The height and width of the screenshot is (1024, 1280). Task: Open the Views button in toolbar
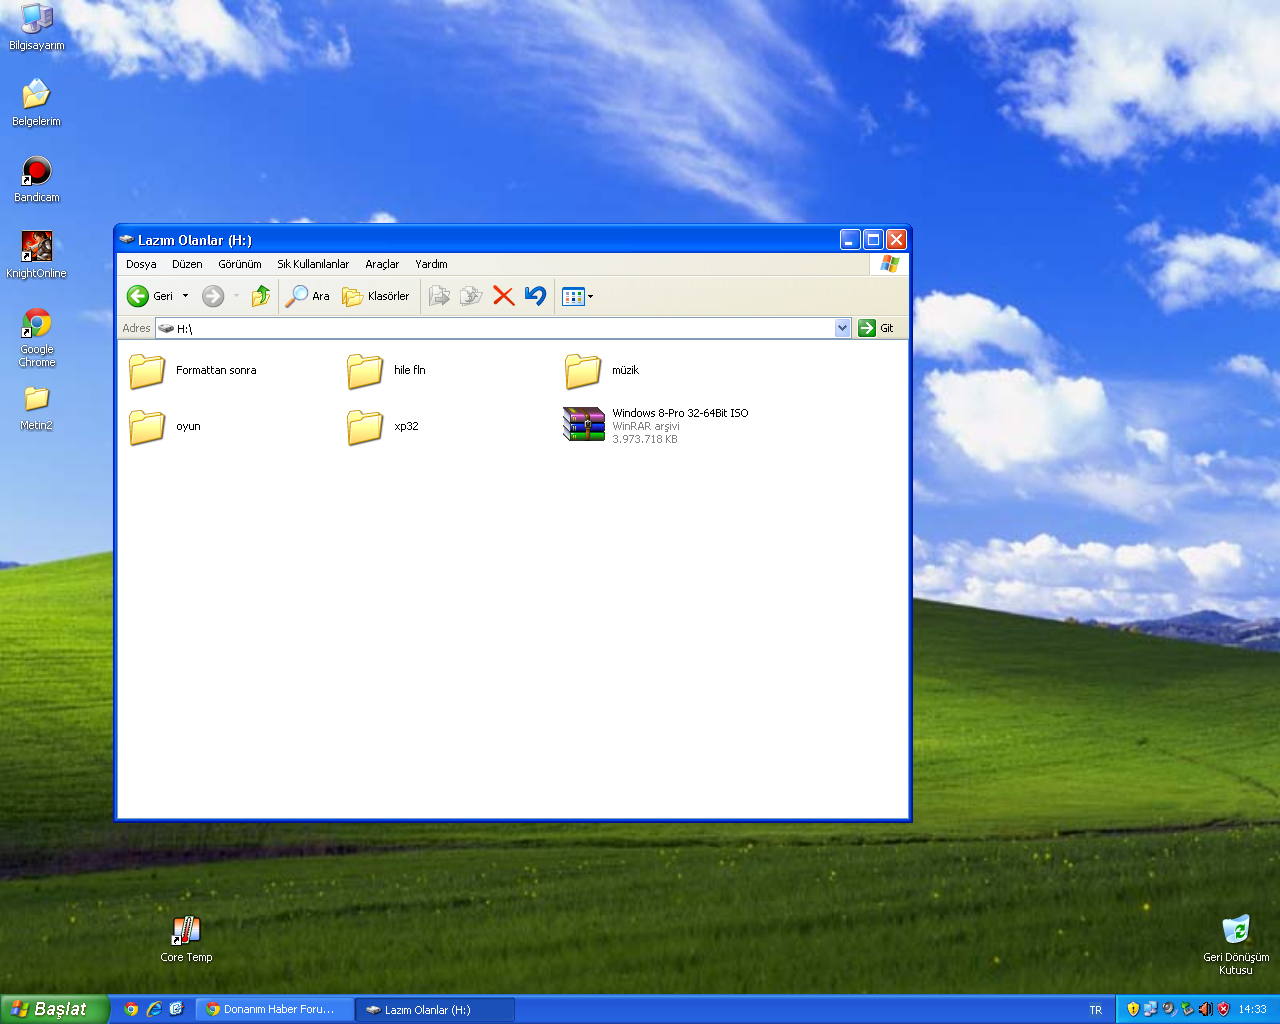tap(573, 296)
